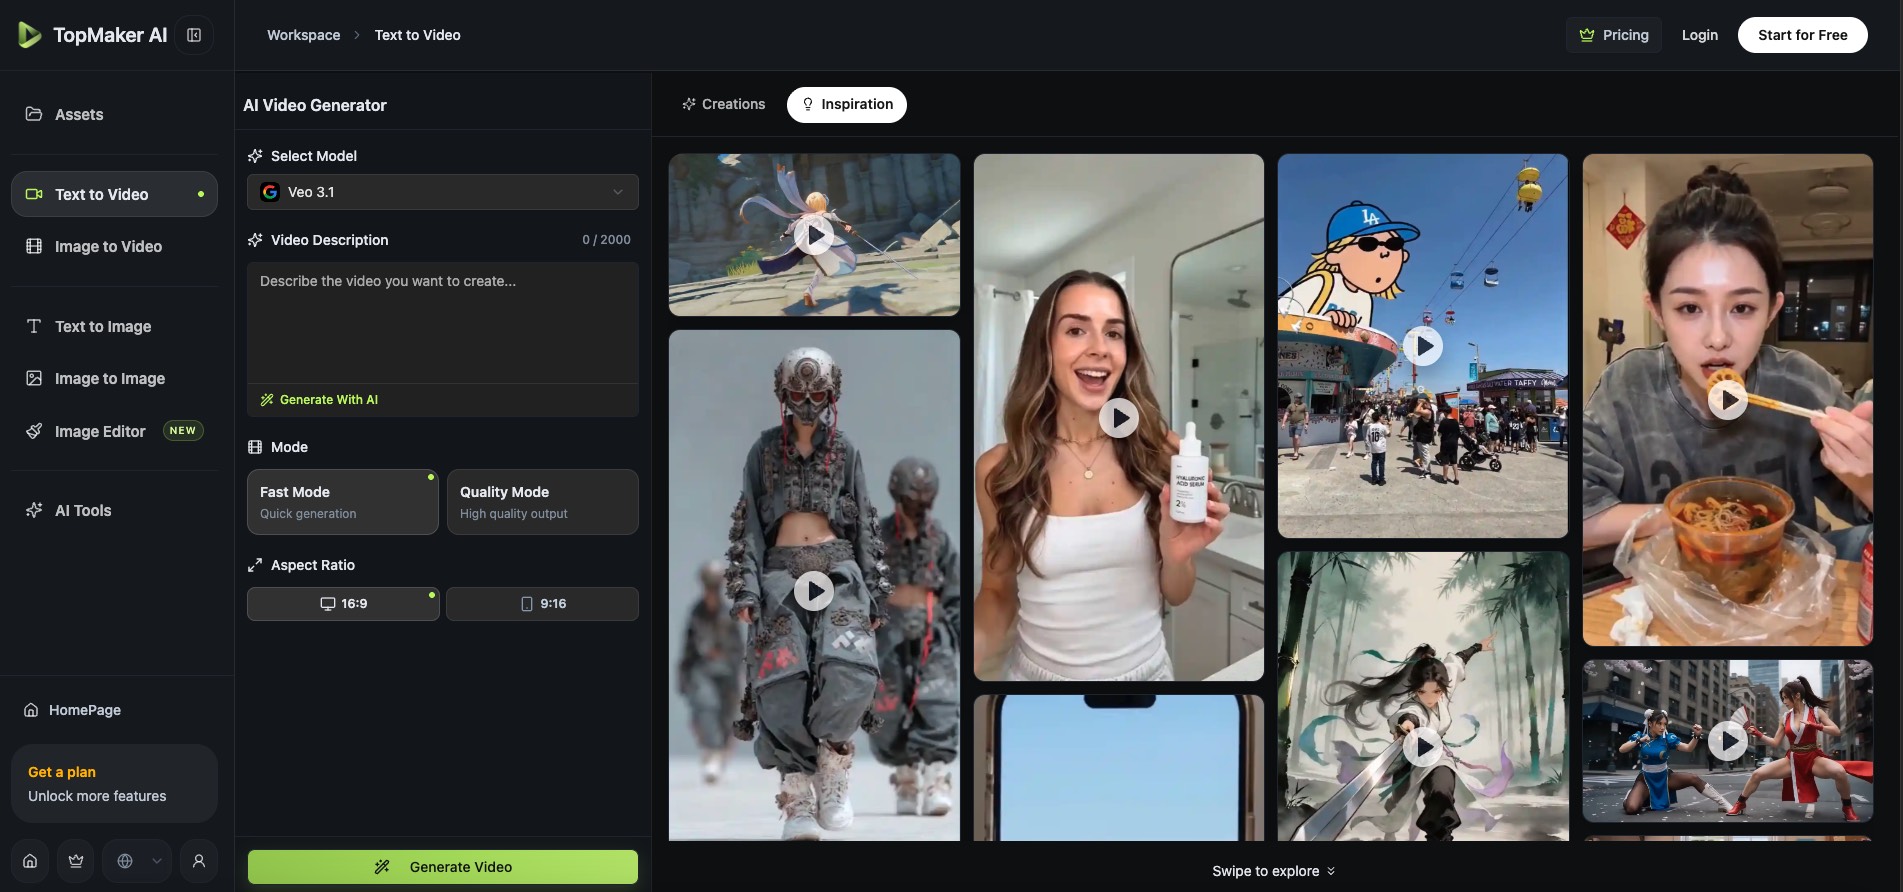Image resolution: width=1903 pixels, height=892 pixels.
Task: Open the user profile icon
Action: coord(199,861)
